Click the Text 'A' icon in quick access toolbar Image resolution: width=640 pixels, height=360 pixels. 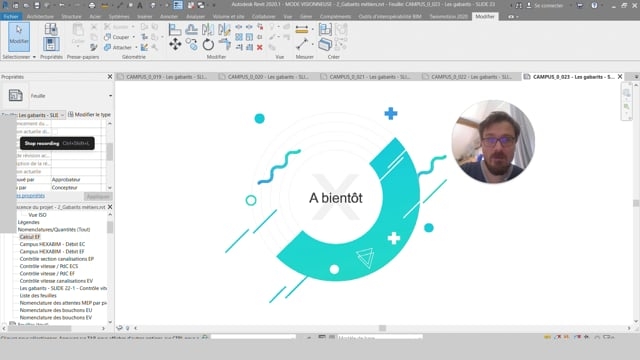point(140,6)
